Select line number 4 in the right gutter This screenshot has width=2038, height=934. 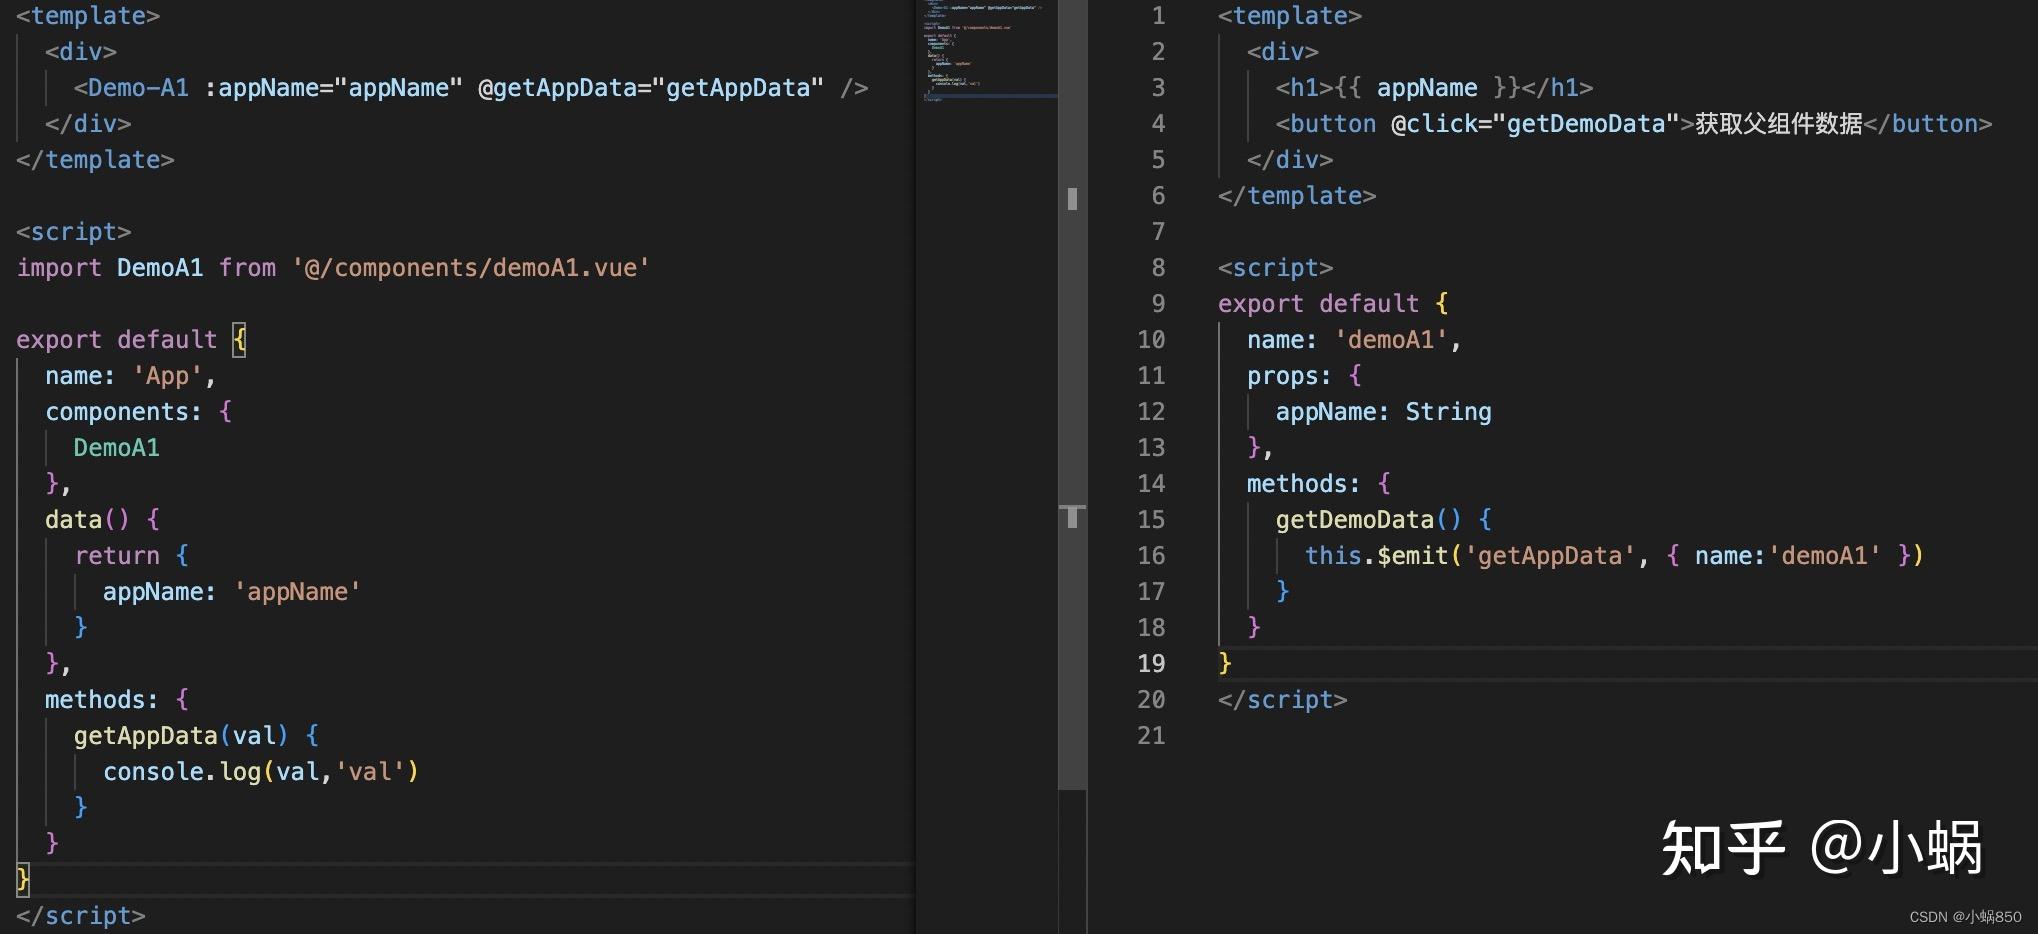1158,124
